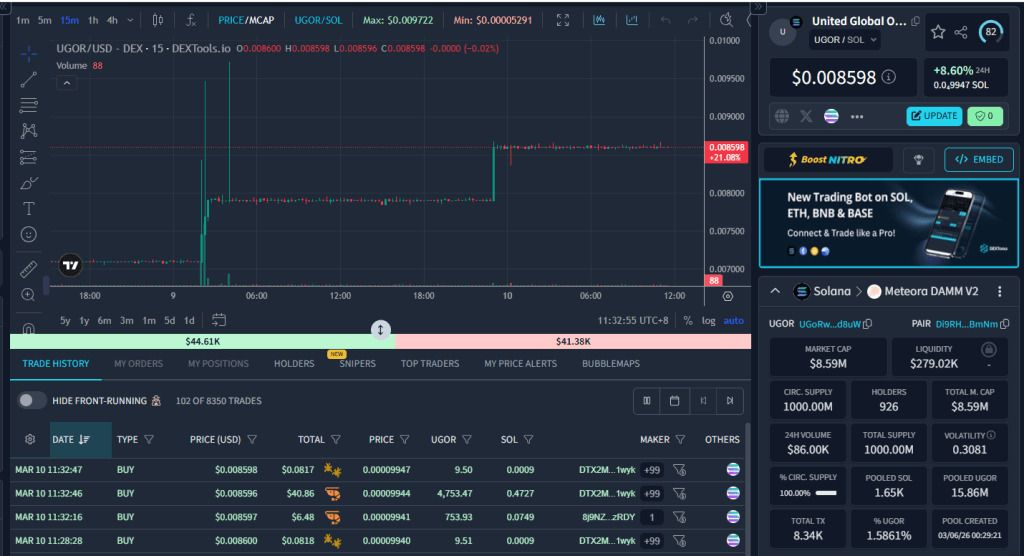1024x556 pixels.
Task: Open trade table settings gear
Action: 30,440
